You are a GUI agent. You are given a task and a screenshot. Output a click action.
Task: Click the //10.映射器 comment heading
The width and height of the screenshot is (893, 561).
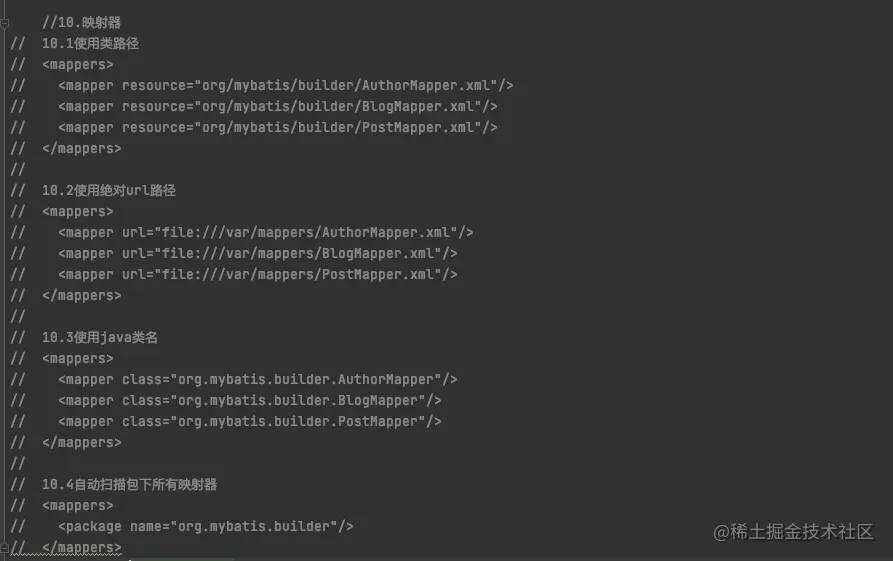coord(81,23)
